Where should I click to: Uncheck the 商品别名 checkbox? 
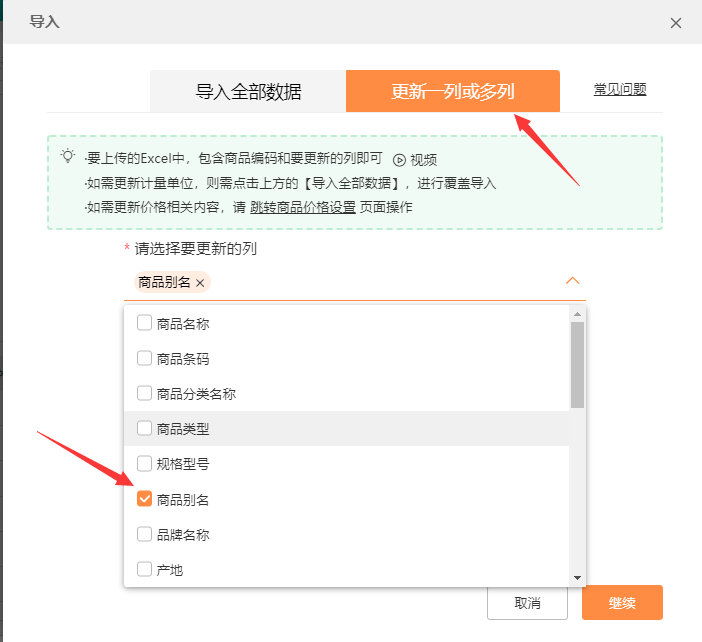pos(144,499)
